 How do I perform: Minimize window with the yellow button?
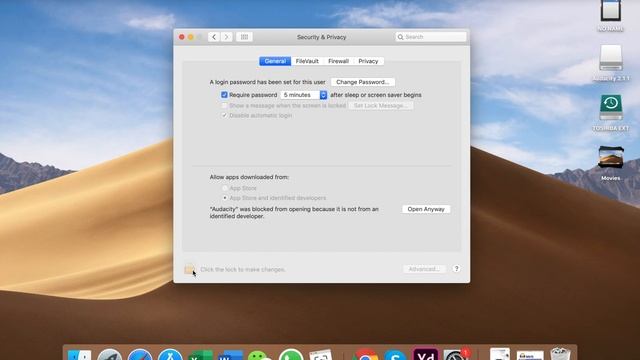pos(191,37)
